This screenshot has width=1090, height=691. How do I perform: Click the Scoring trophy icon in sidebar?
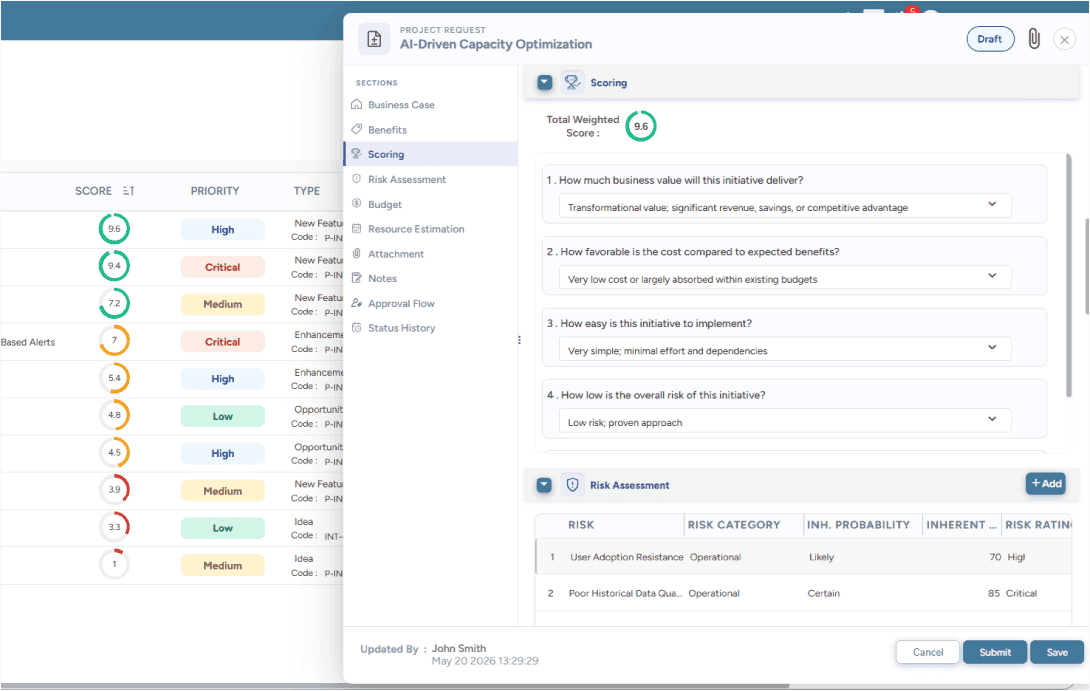[357, 154]
